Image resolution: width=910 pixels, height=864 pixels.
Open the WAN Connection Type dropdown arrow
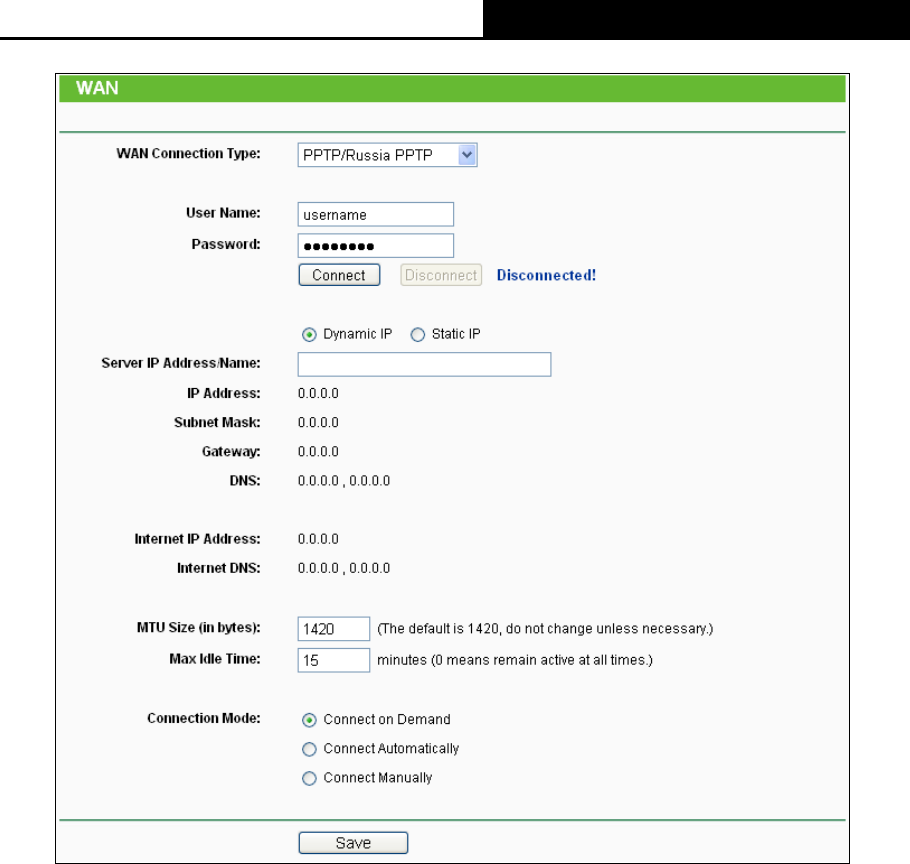(467, 155)
